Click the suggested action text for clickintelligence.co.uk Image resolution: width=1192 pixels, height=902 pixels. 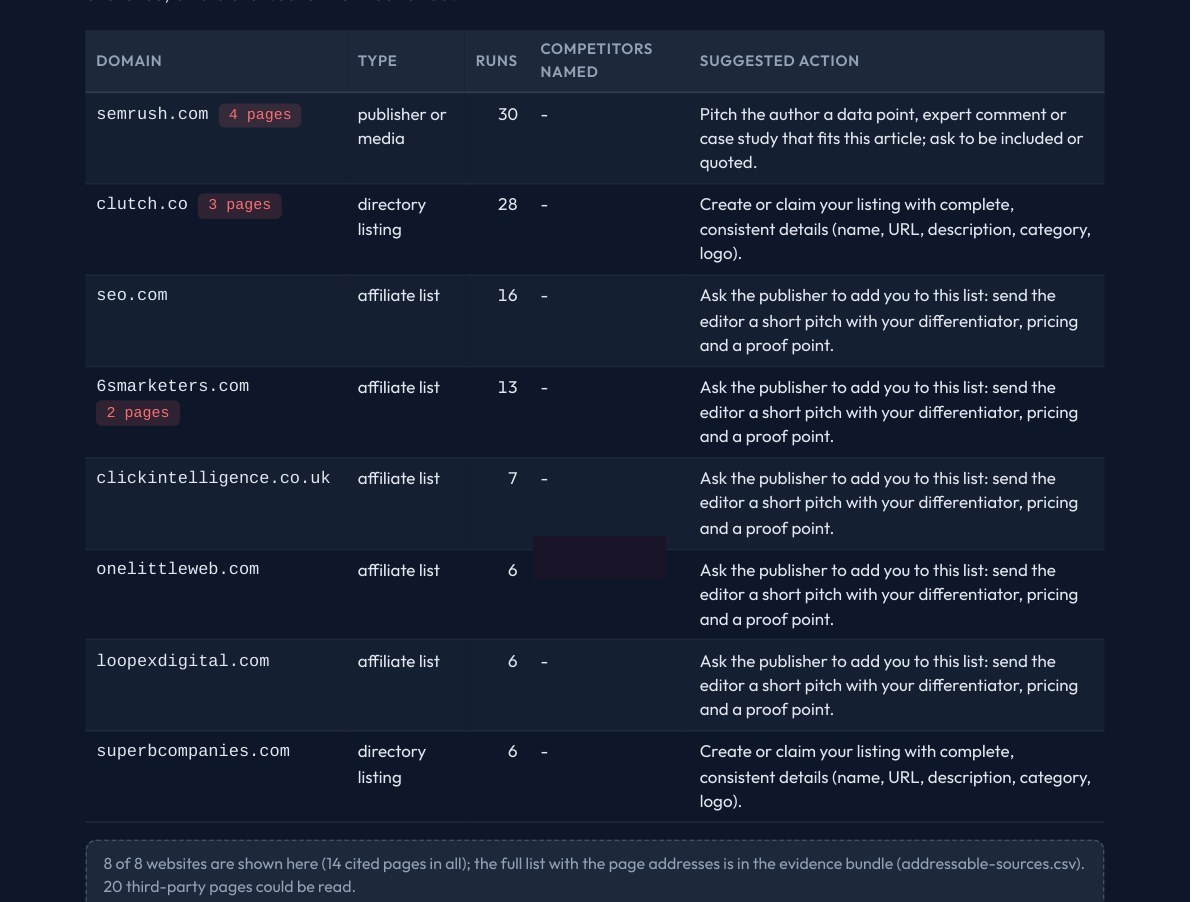point(889,503)
